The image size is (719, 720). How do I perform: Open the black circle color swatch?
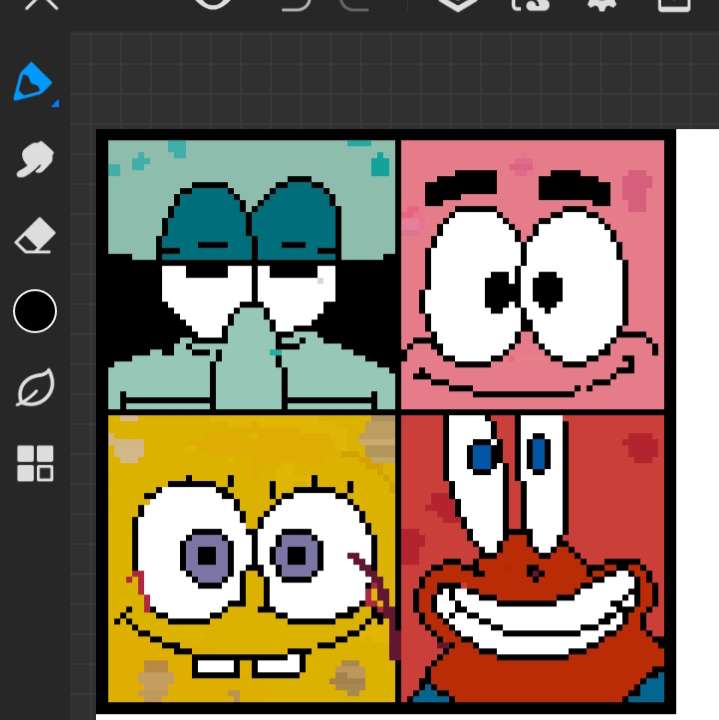(x=35, y=312)
